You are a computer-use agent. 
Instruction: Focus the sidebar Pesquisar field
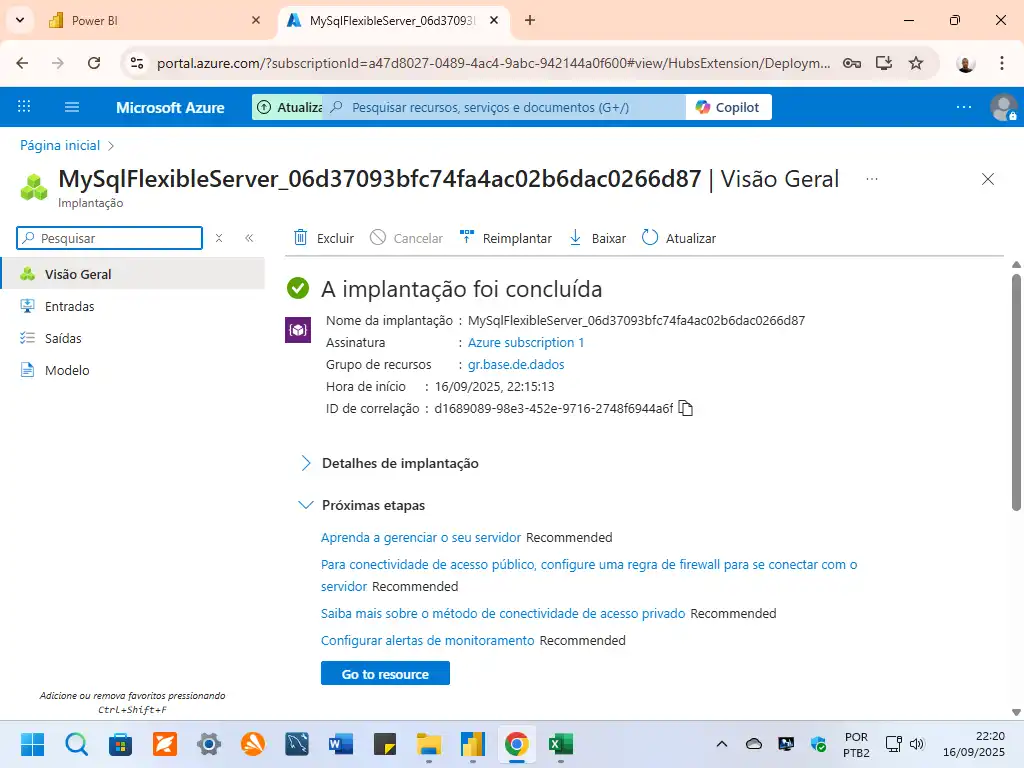pos(110,238)
